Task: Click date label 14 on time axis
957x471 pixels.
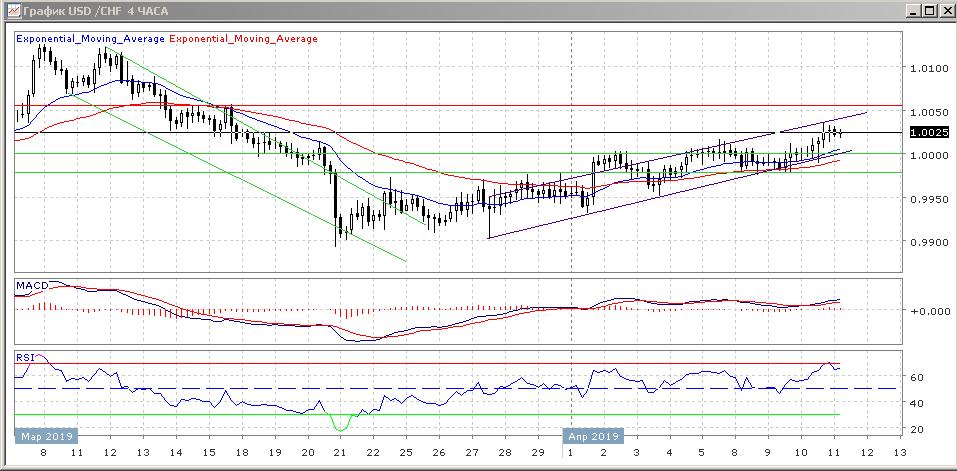Action: coord(176,453)
